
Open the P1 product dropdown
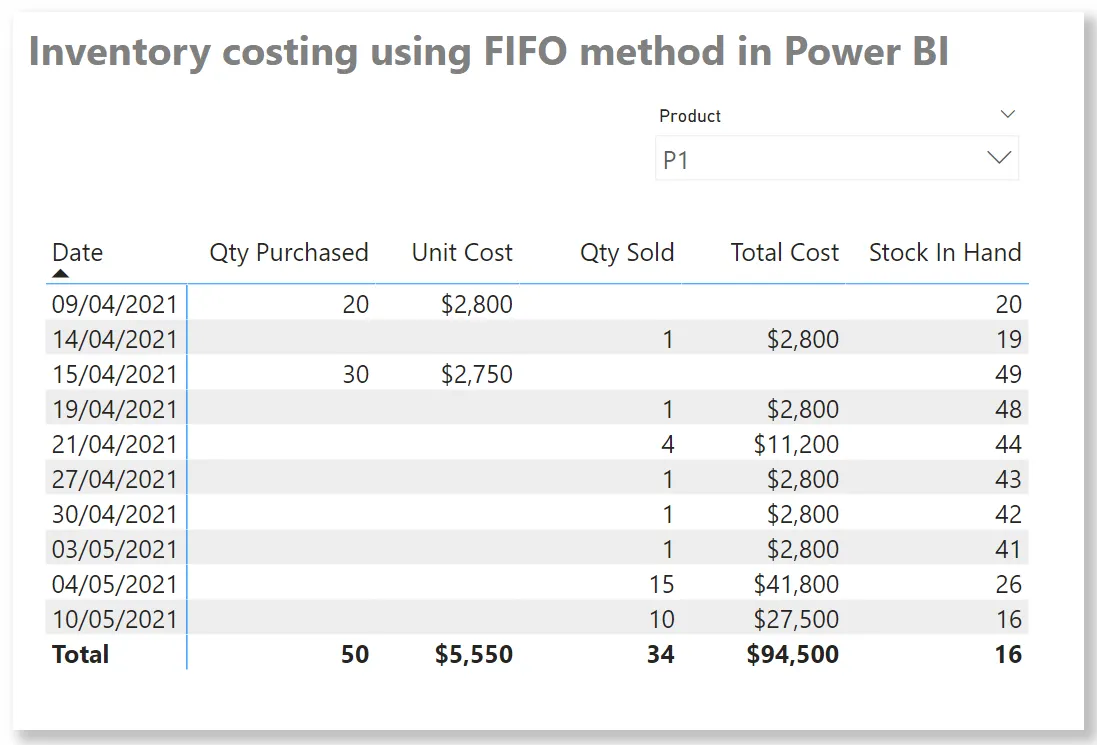(x=836, y=159)
